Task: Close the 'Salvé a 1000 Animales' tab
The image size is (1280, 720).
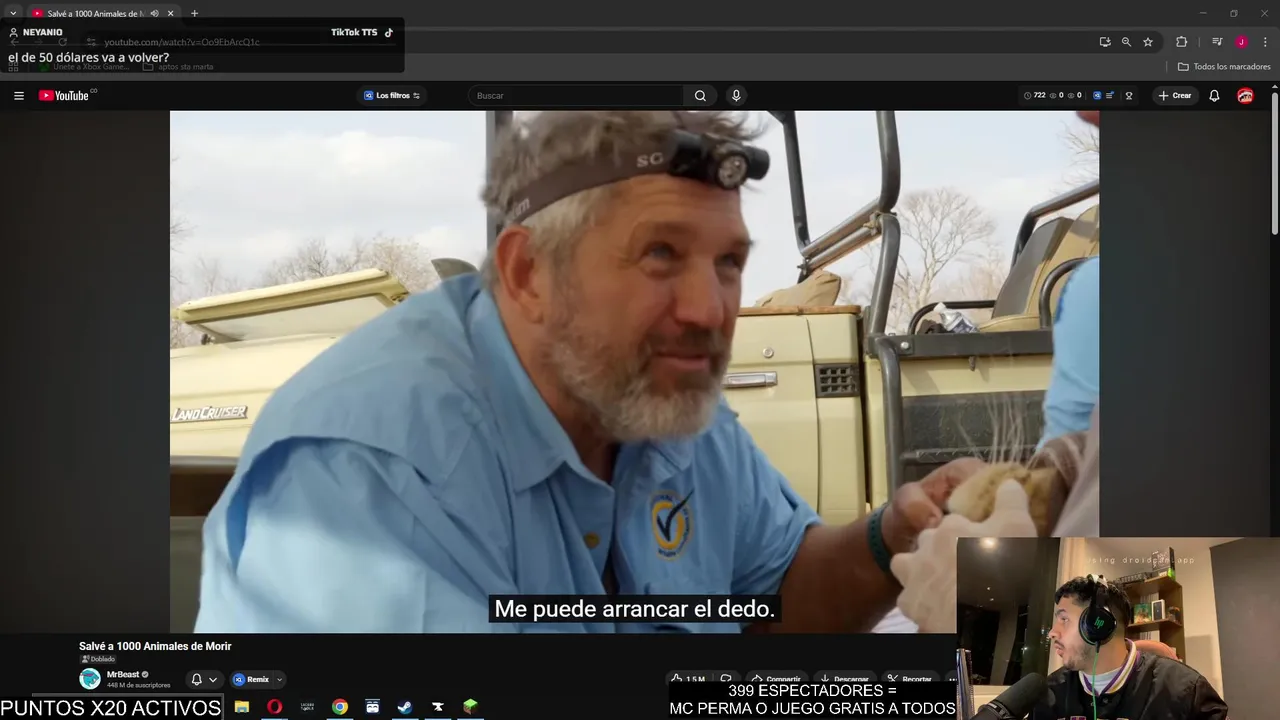Action: point(170,14)
